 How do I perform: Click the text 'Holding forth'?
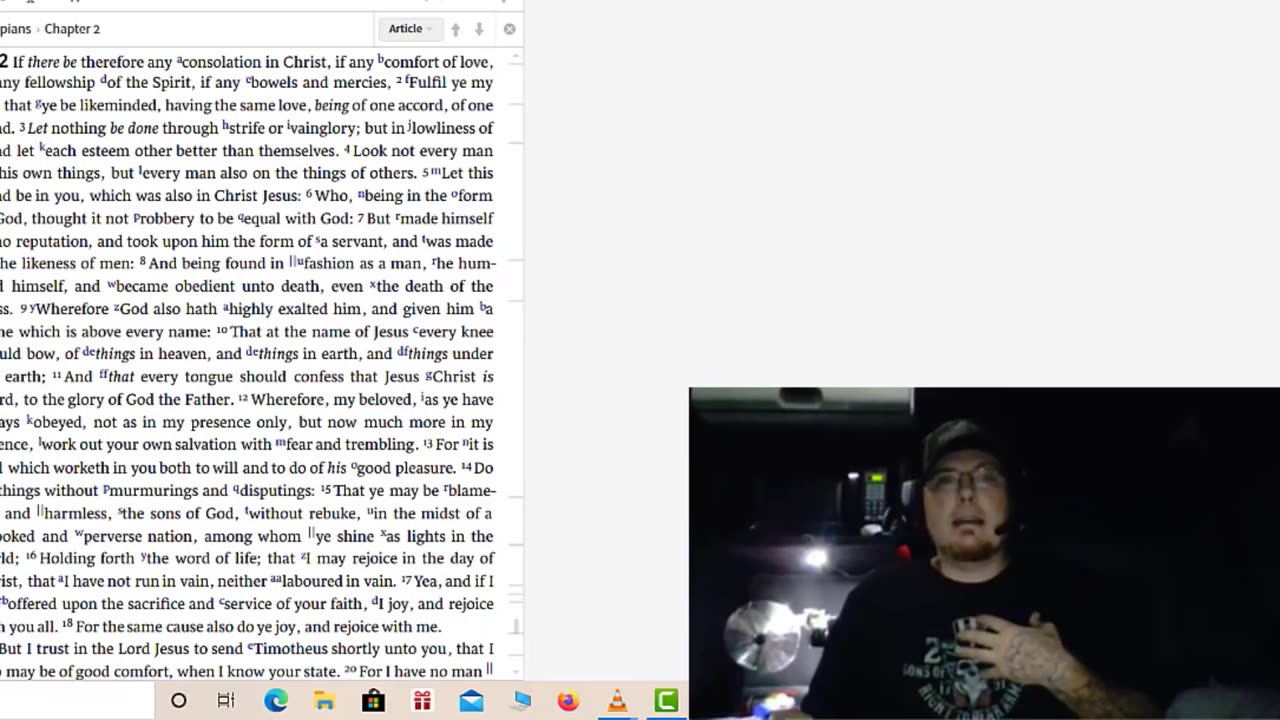tap(88, 559)
